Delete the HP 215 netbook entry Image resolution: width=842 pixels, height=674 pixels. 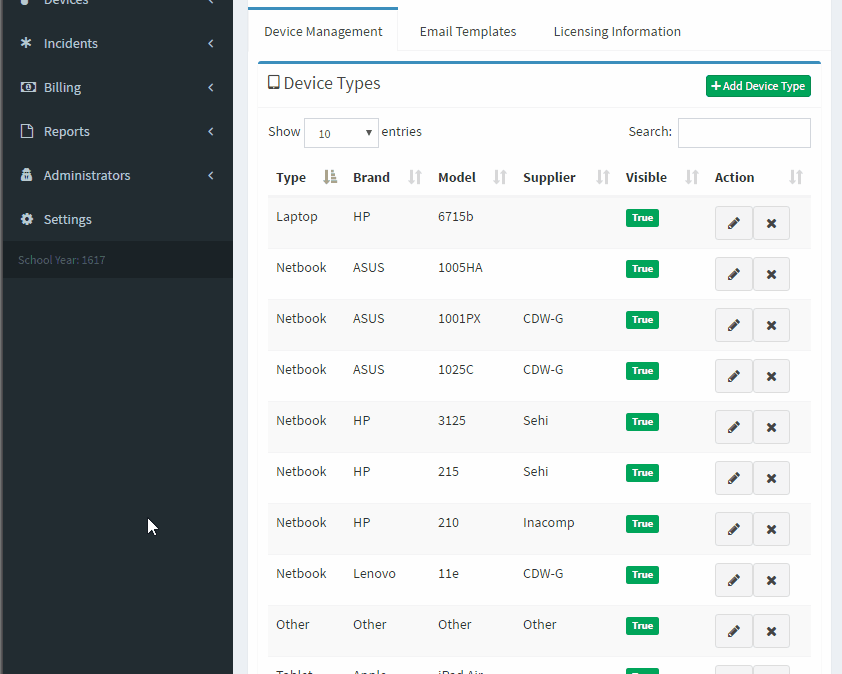tap(771, 478)
